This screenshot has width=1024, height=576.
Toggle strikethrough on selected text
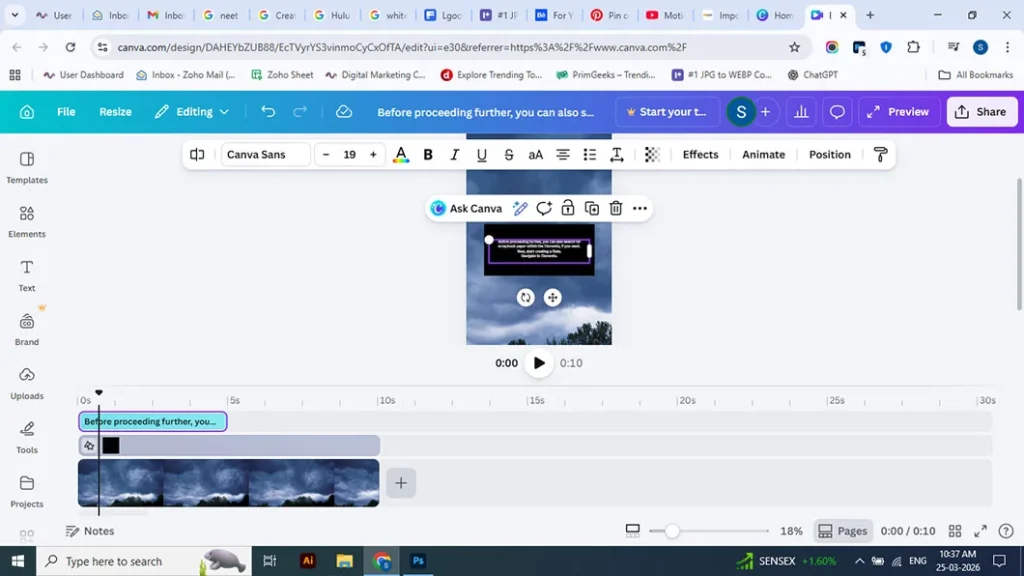pyautogui.click(x=508, y=154)
